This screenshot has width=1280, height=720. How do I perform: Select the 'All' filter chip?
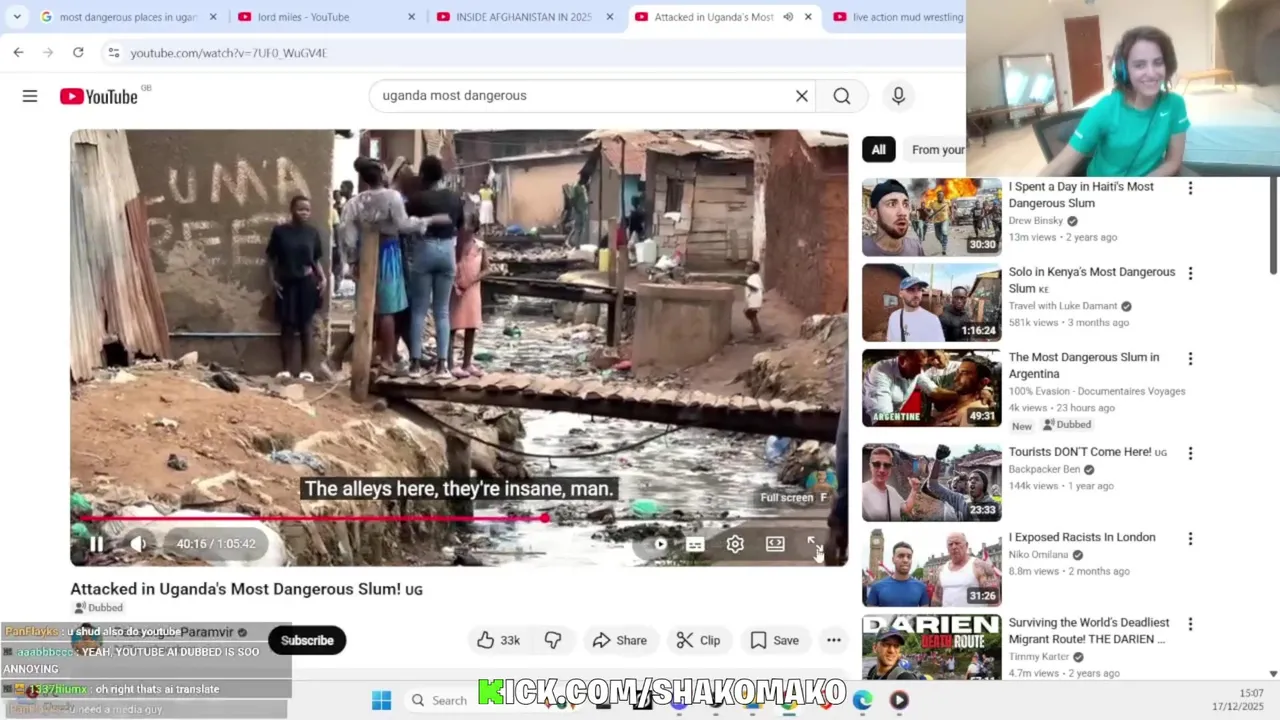pos(878,150)
